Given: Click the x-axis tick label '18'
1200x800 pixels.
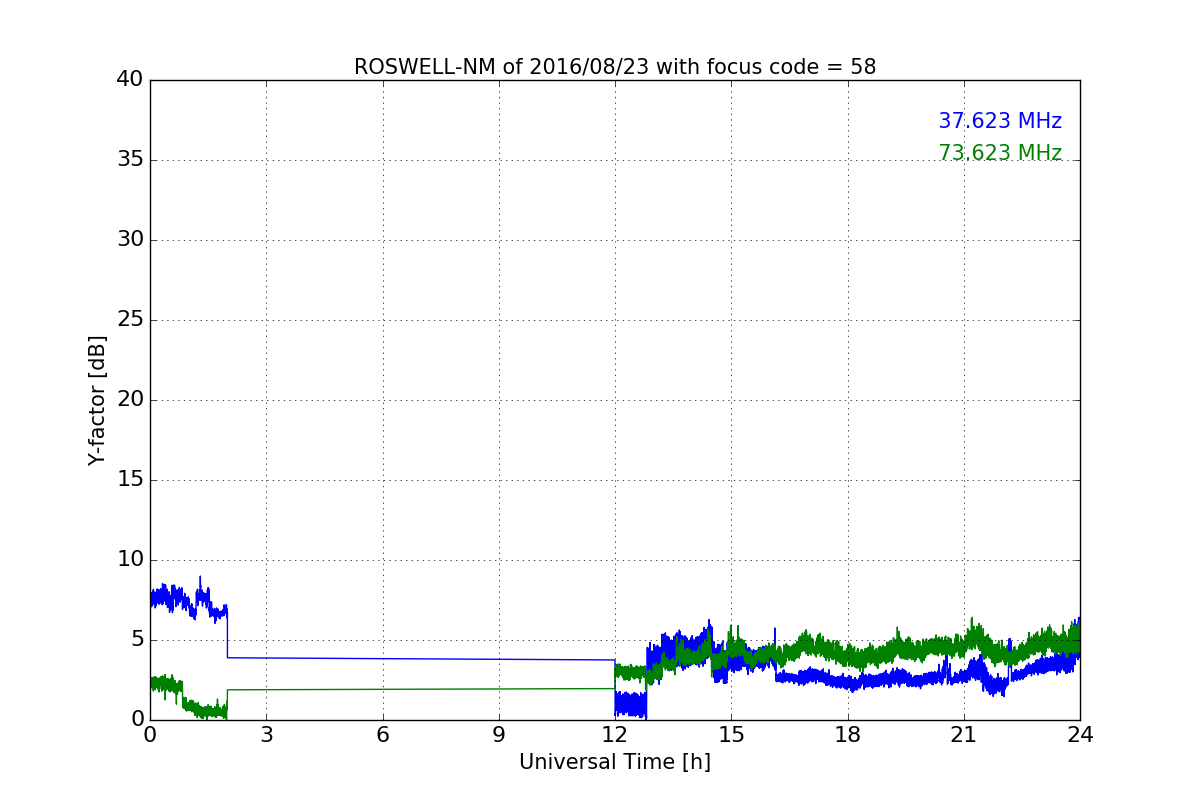Looking at the screenshot, I should 848,735.
